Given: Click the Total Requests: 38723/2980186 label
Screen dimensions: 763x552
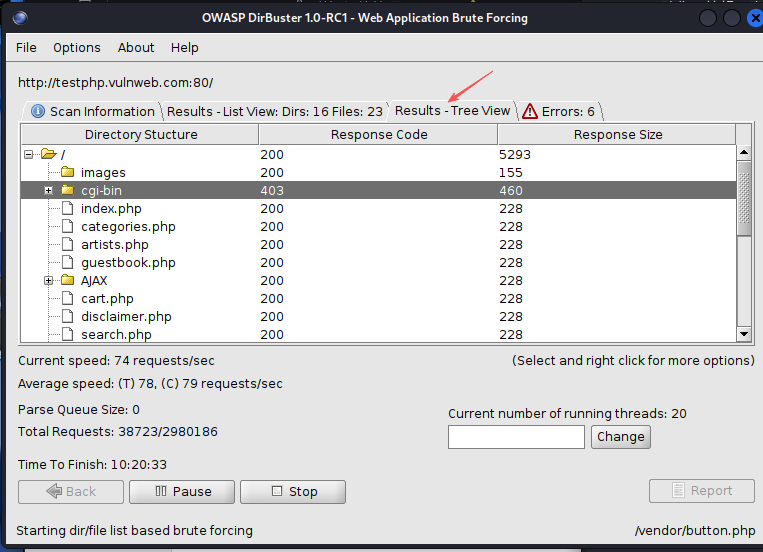Looking at the screenshot, I should [118, 432].
